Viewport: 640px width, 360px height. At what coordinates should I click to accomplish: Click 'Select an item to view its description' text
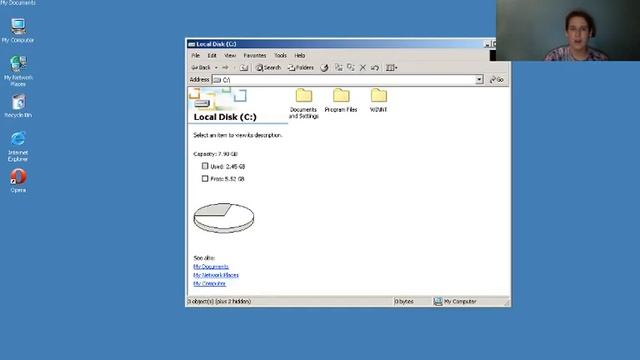click(238, 135)
